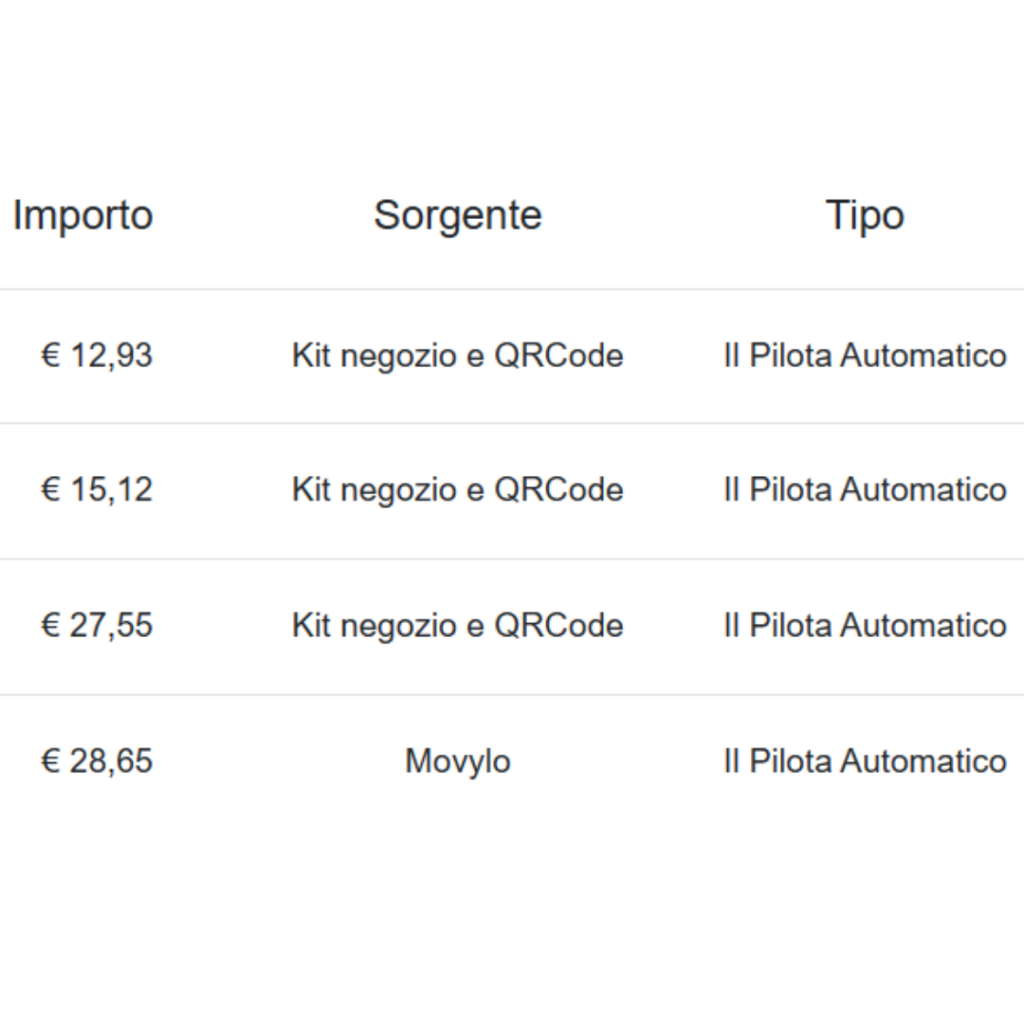Sort by the Importo column header
The height and width of the screenshot is (1024, 1024).
(83, 216)
